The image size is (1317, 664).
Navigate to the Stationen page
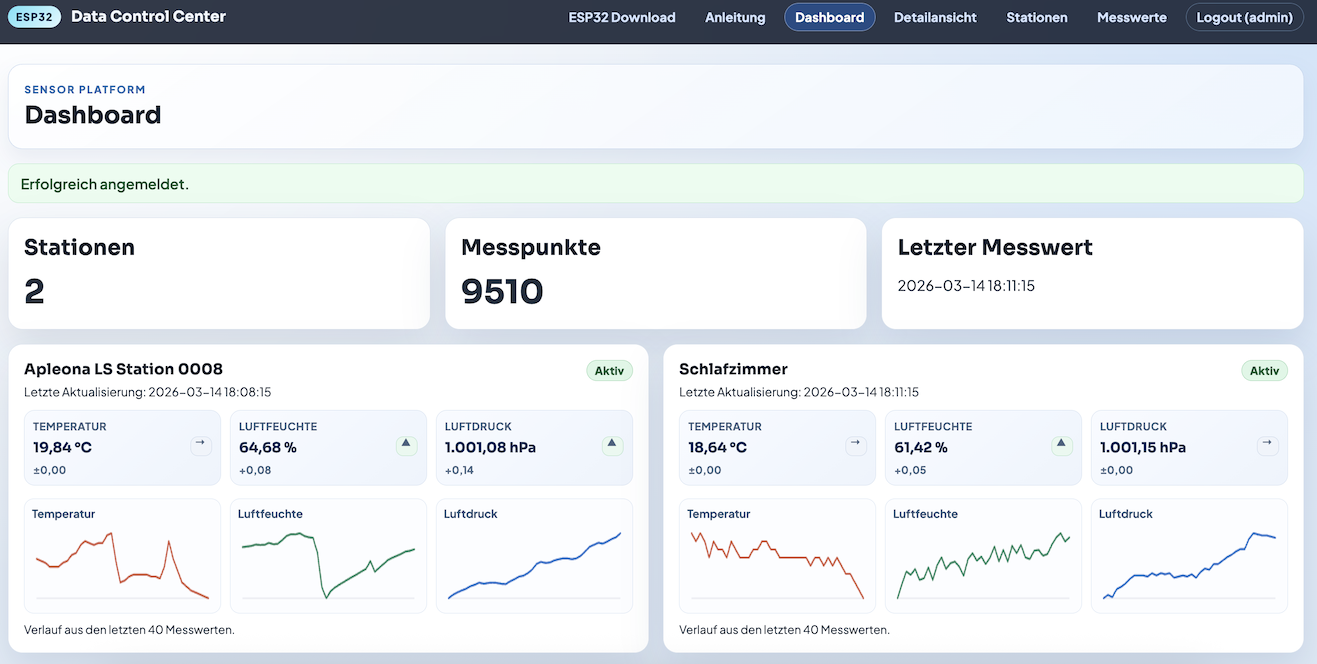click(1036, 17)
